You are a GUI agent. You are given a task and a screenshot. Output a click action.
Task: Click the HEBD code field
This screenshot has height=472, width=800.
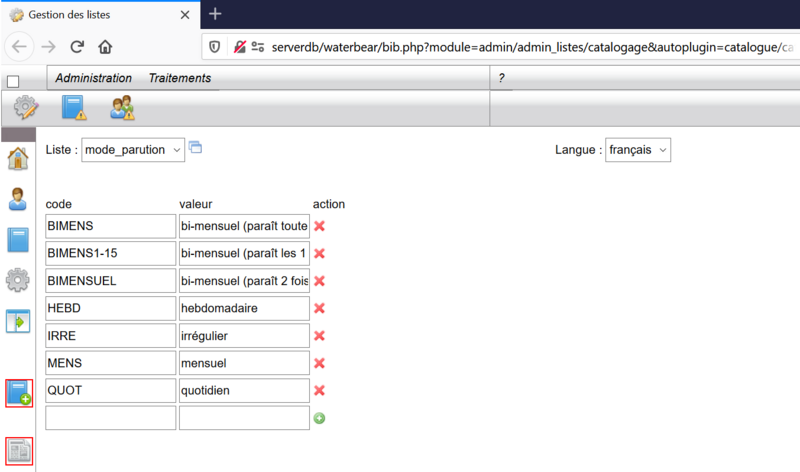point(111,308)
